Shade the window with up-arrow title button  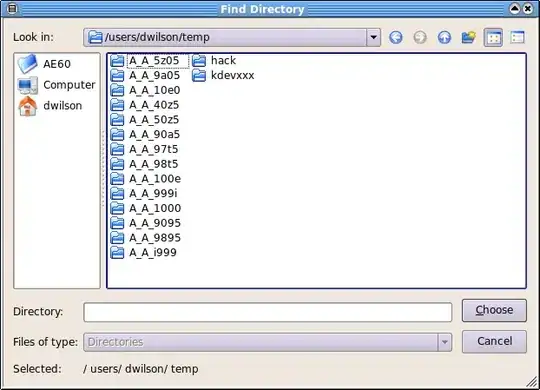point(515,9)
